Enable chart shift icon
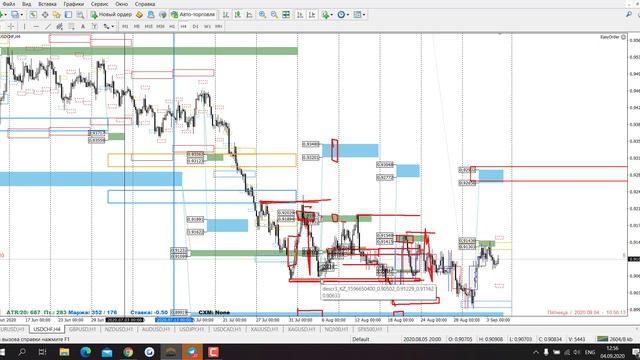640x360 pixels. coord(312,15)
